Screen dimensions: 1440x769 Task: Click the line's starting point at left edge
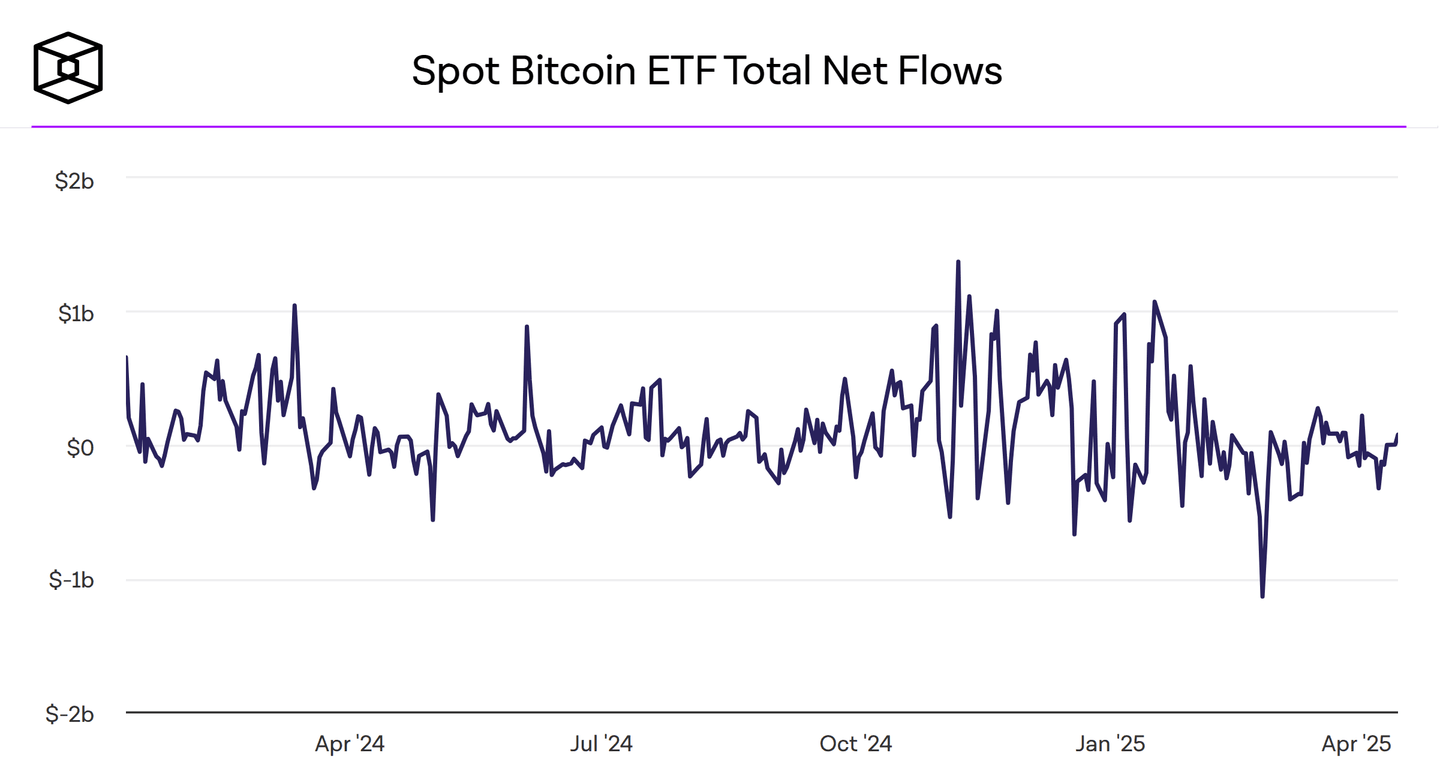coord(127,357)
